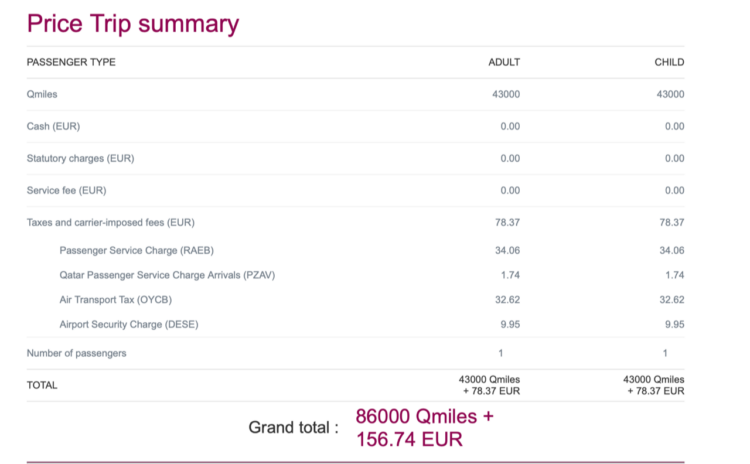Click the 'Statutory charges (EUR)' label

80,158
